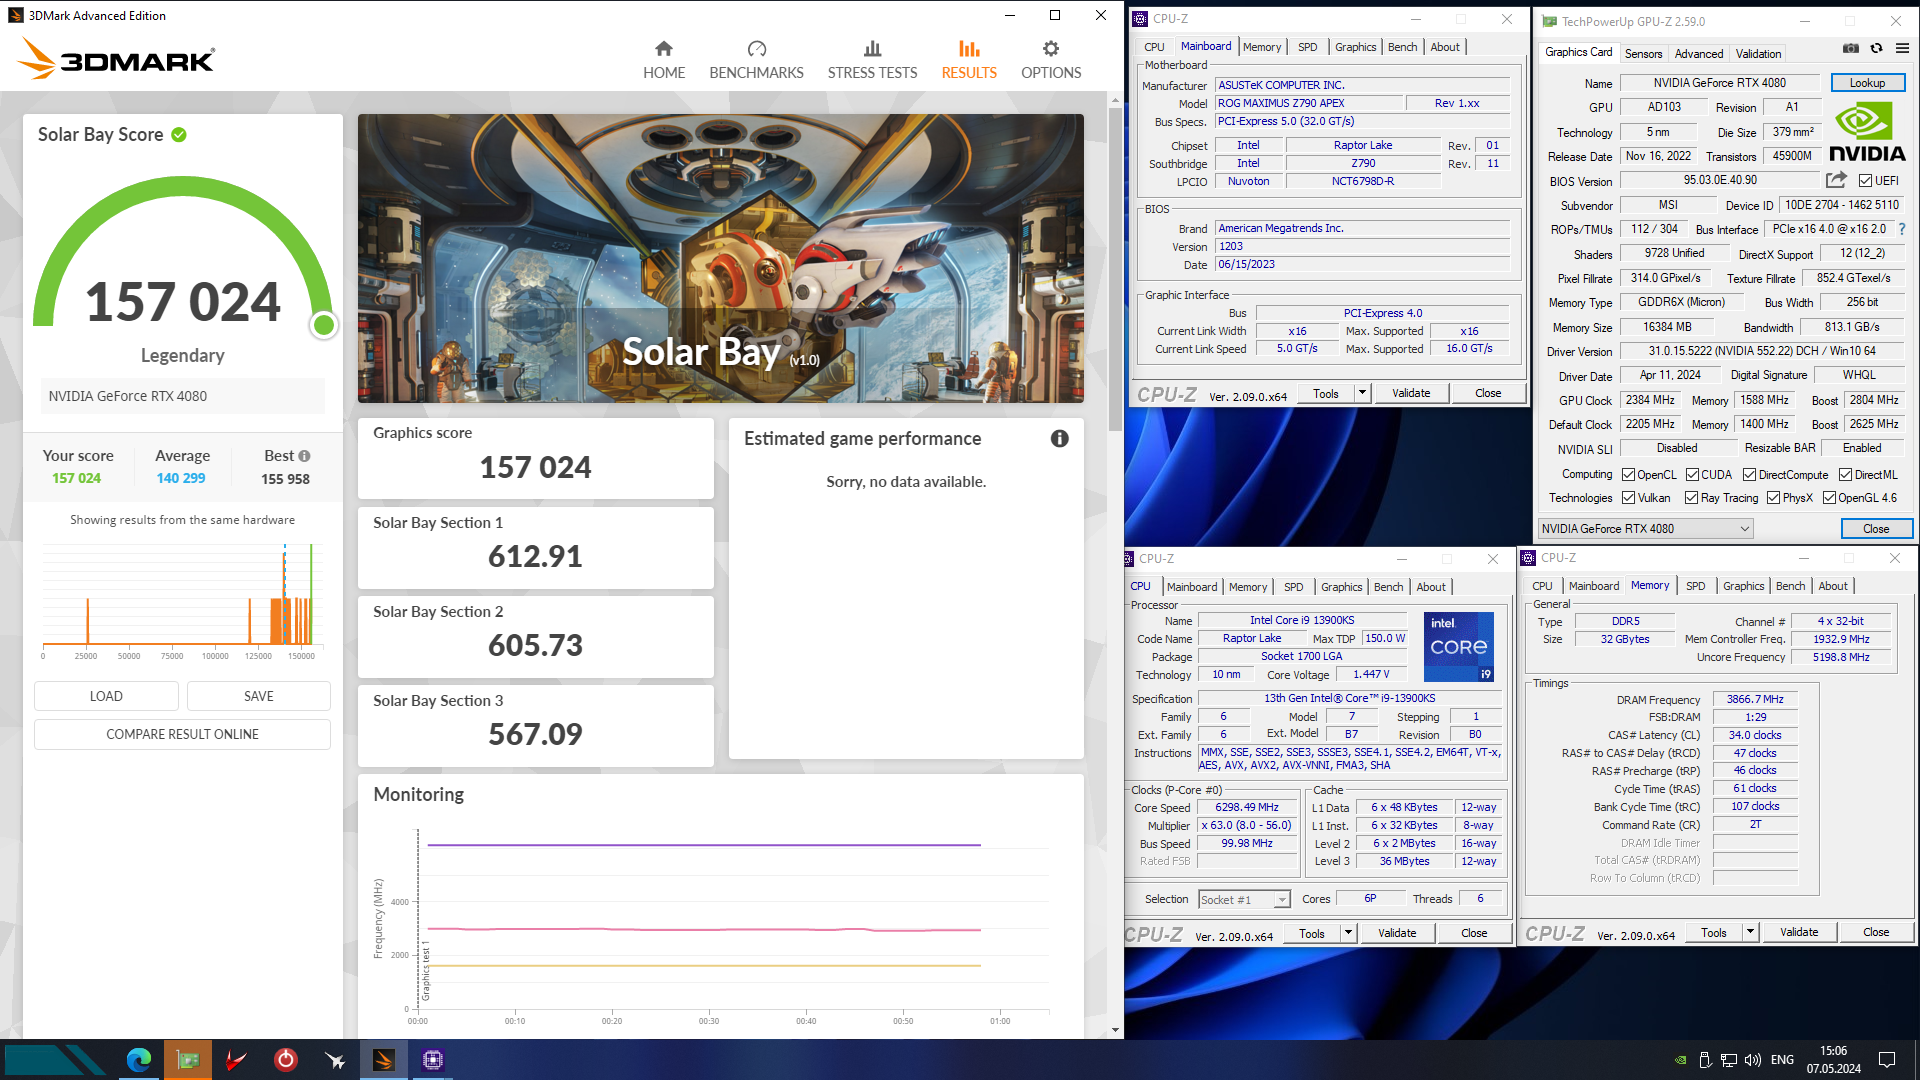Switch to Advanced tab in GPU-Z
Image resolution: width=1920 pixels, height=1080 pixels.
(x=1699, y=54)
